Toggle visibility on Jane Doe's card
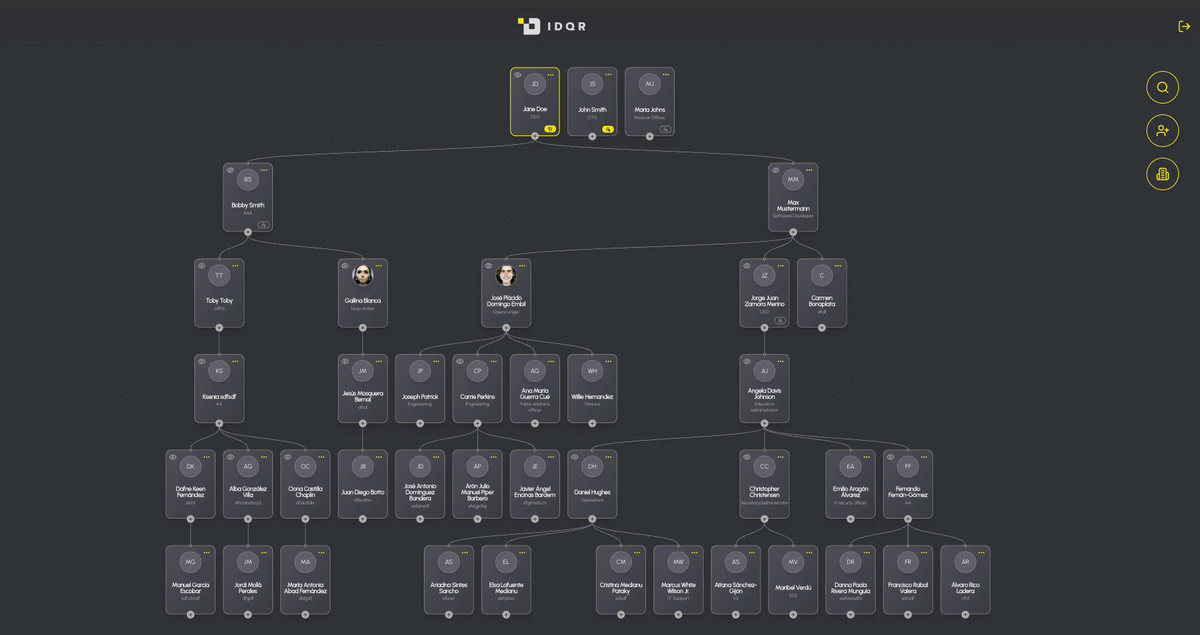The height and width of the screenshot is (635, 1200). [517, 74]
